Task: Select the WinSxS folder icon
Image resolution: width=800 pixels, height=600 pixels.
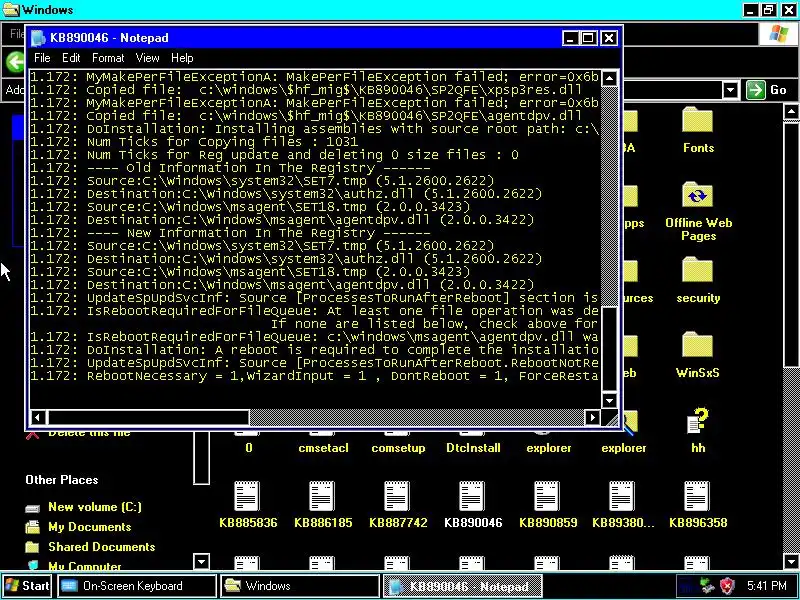Action: click(x=697, y=346)
